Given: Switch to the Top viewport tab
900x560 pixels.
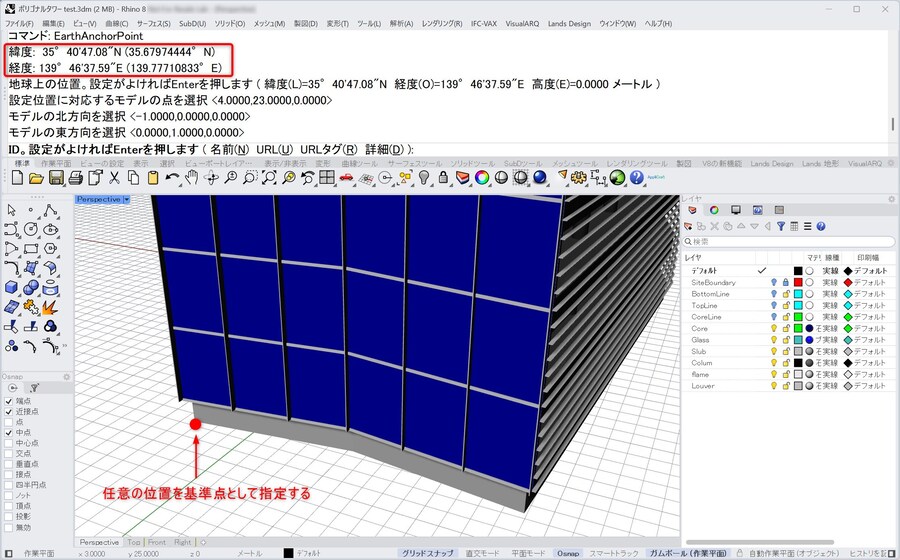Looking at the screenshot, I should (134, 542).
